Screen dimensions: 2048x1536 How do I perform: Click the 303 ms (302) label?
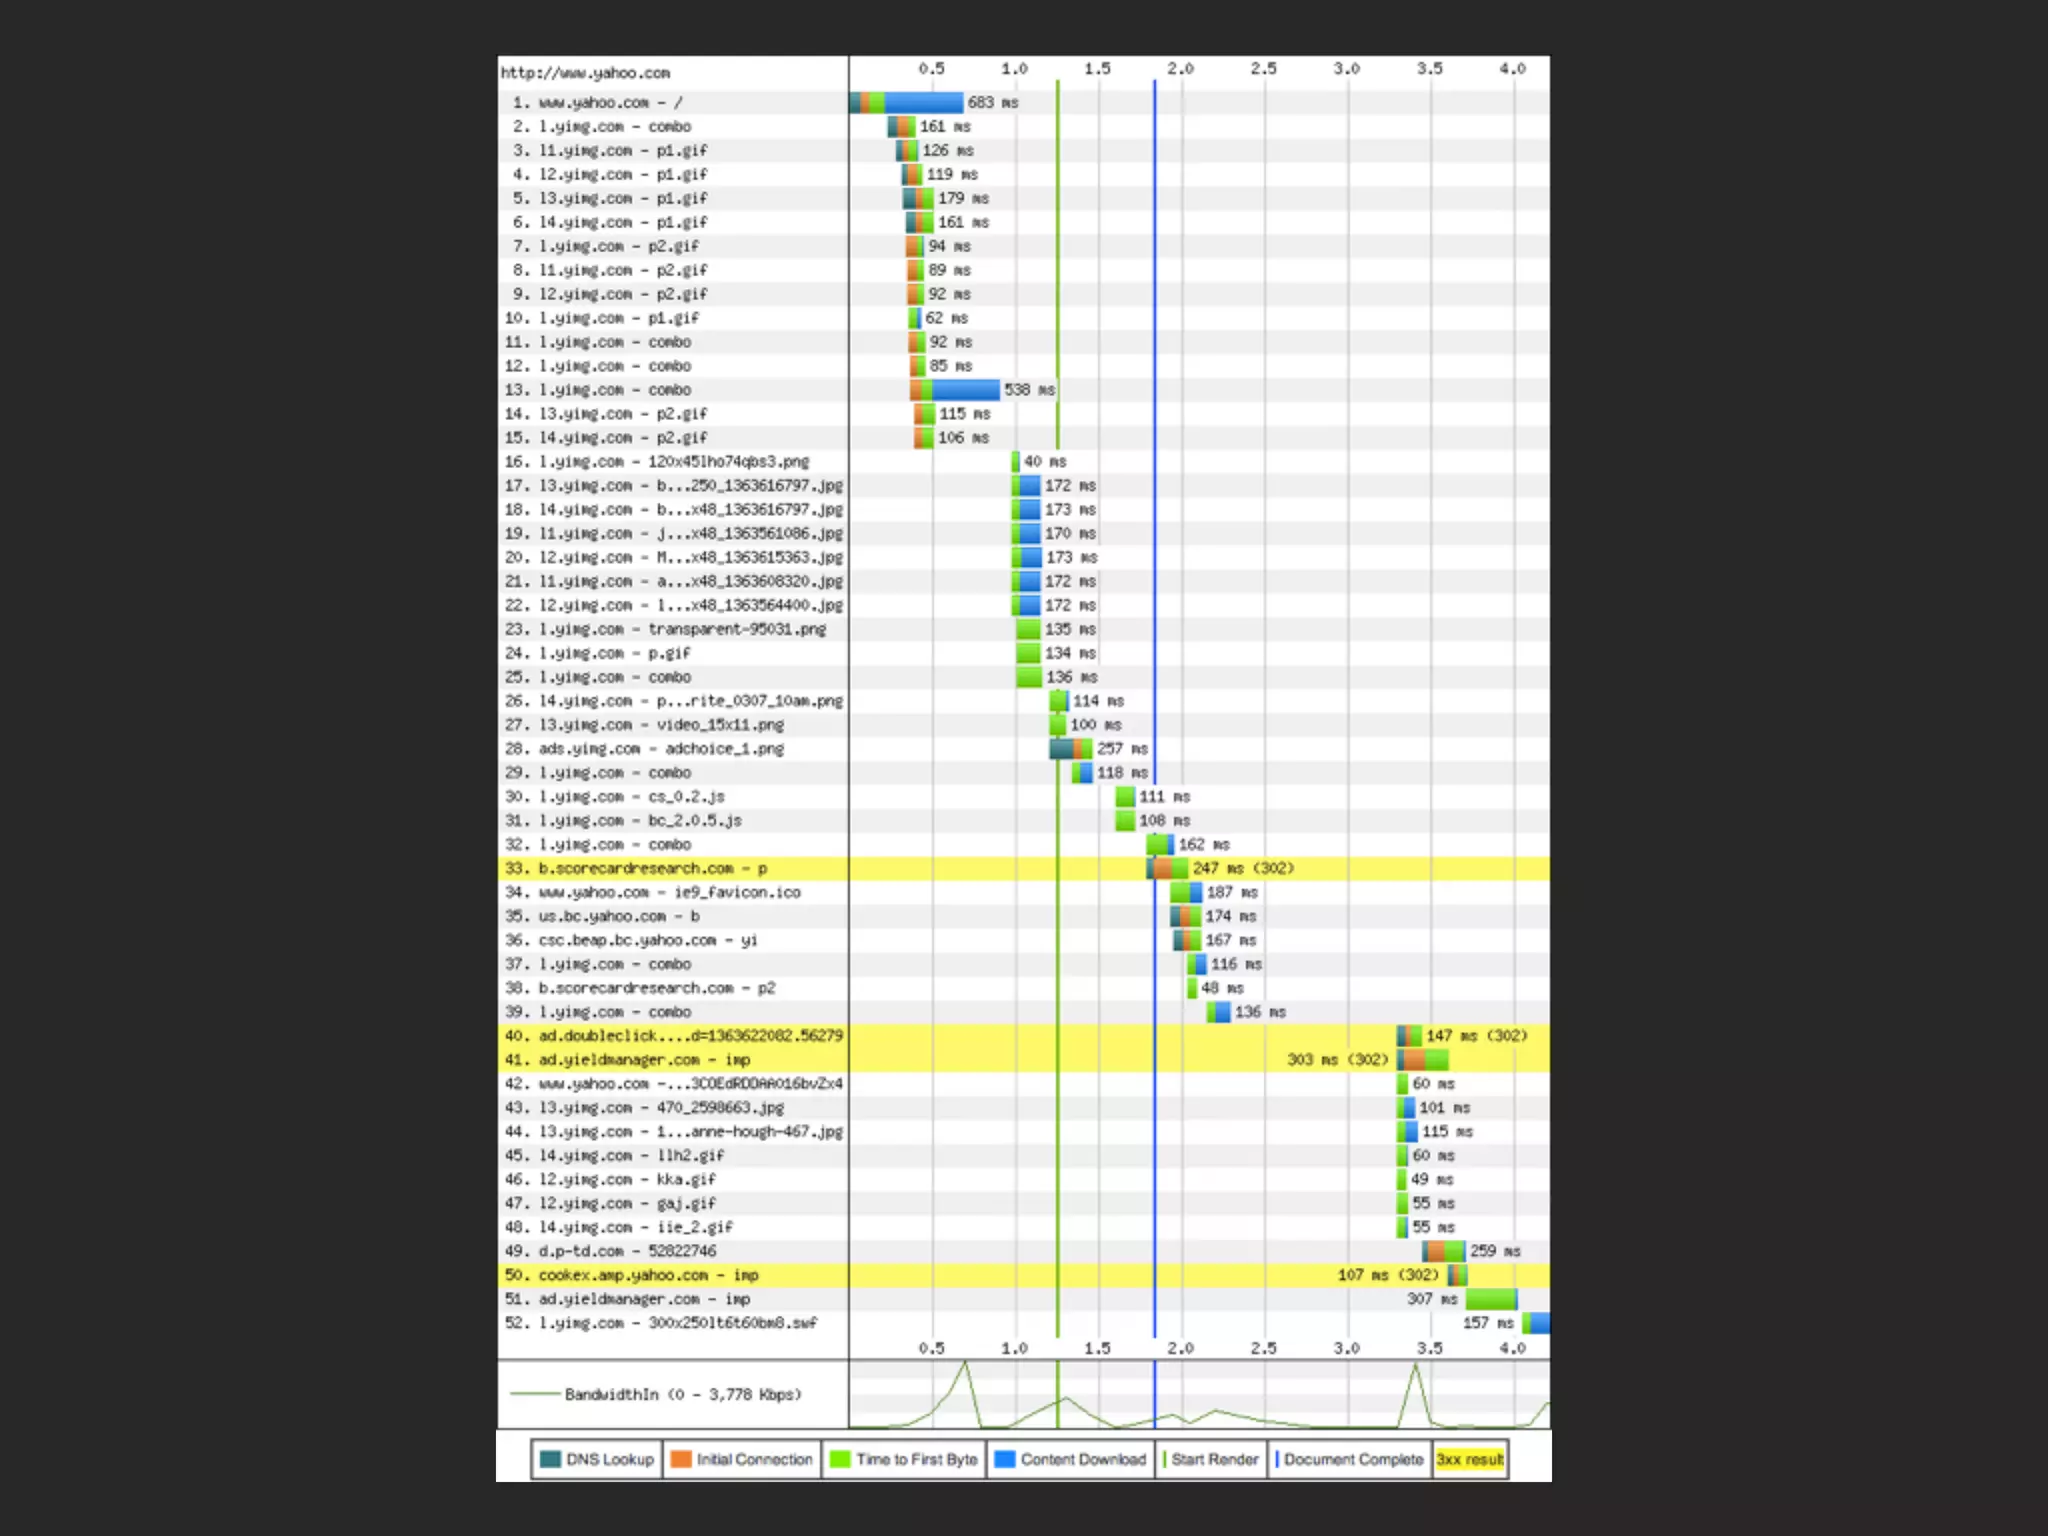coord(1338,1060)
